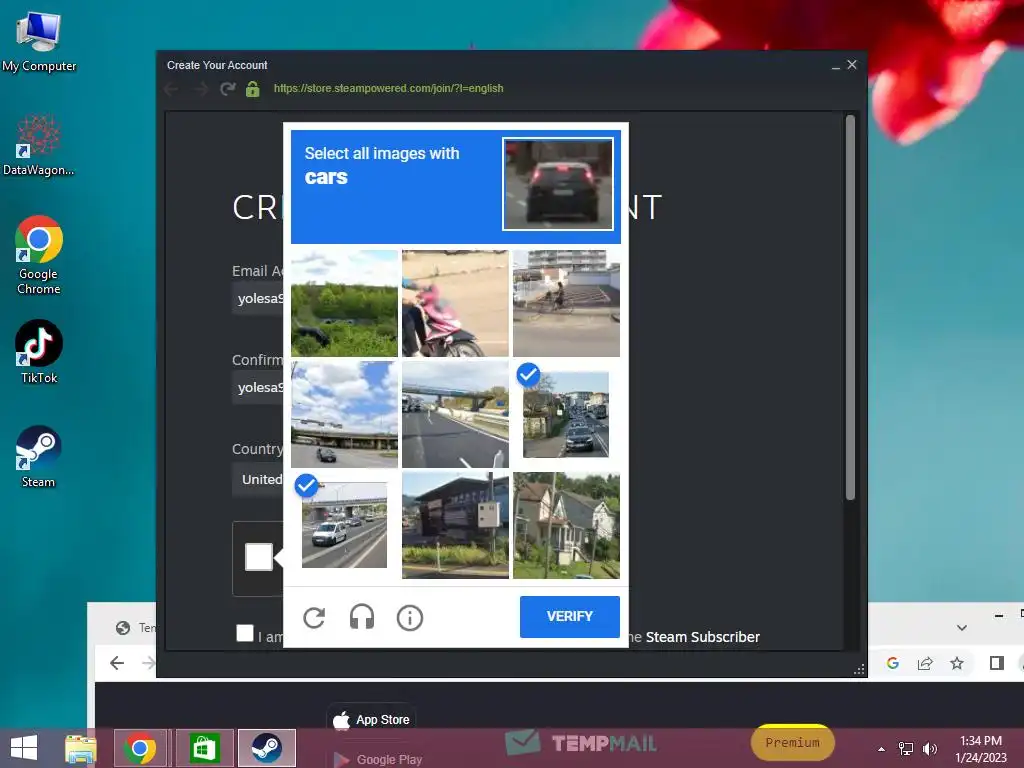The width and height of the screenshot is (1024, 768).
Task: Click the tile with the dark wooden building
Action: (x=455, y=526)
